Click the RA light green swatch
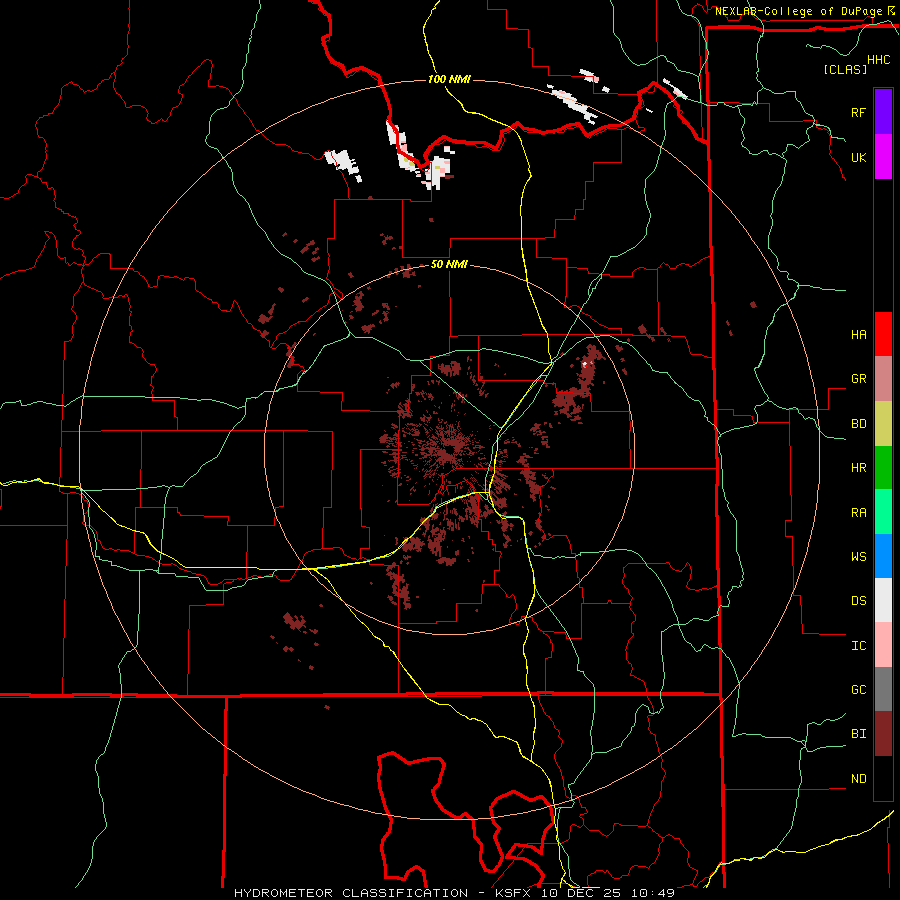Viewport: 900px width, 900px height. pos(883,512)
